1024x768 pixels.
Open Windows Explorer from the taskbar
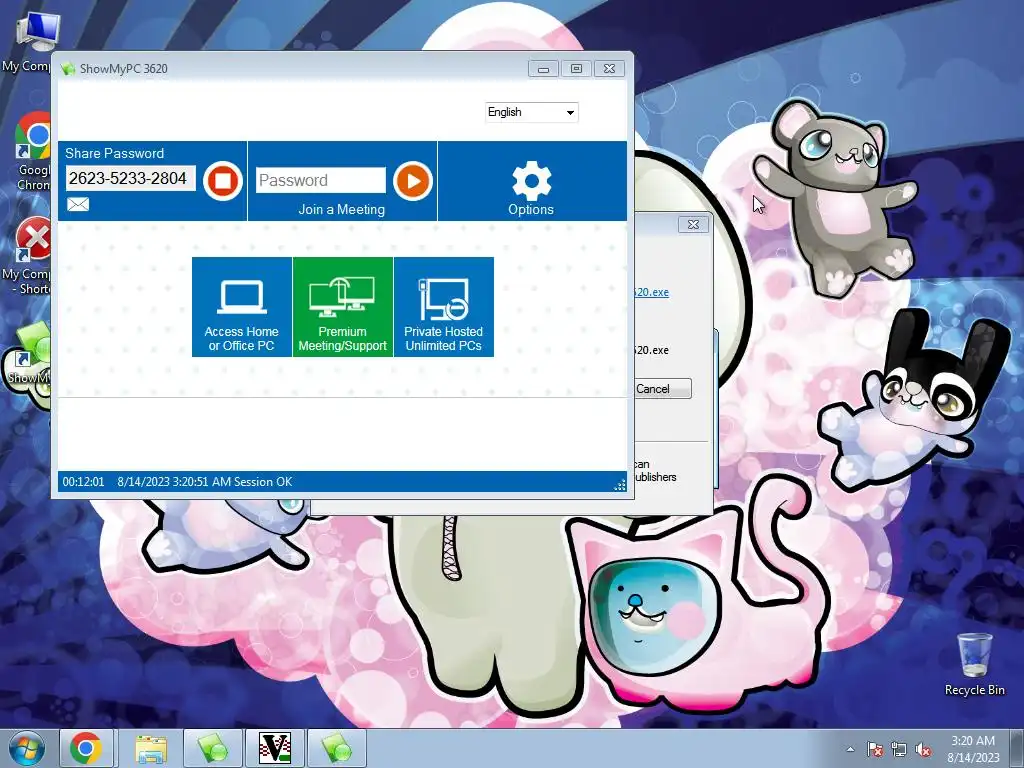click(x=152, y=748)
